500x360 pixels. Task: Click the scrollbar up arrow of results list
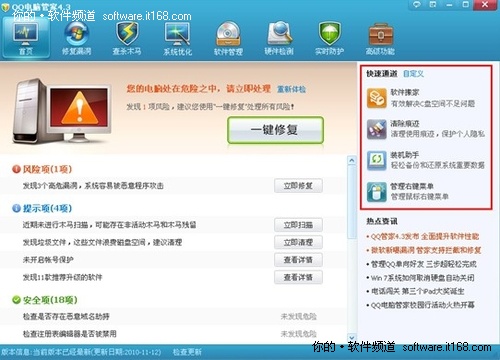352,160
